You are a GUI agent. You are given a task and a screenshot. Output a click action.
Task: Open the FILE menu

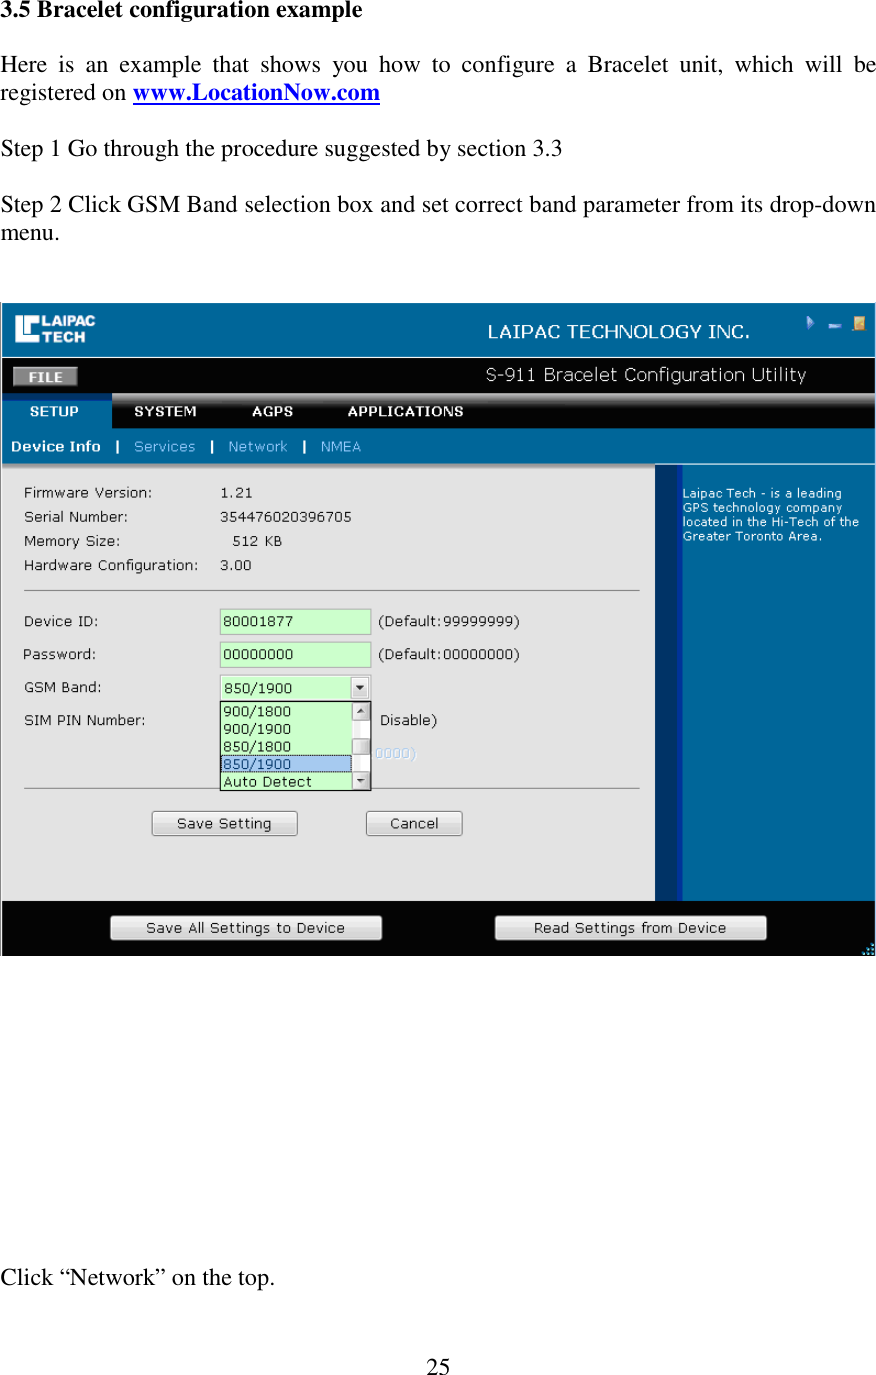[x=45, y=377]
